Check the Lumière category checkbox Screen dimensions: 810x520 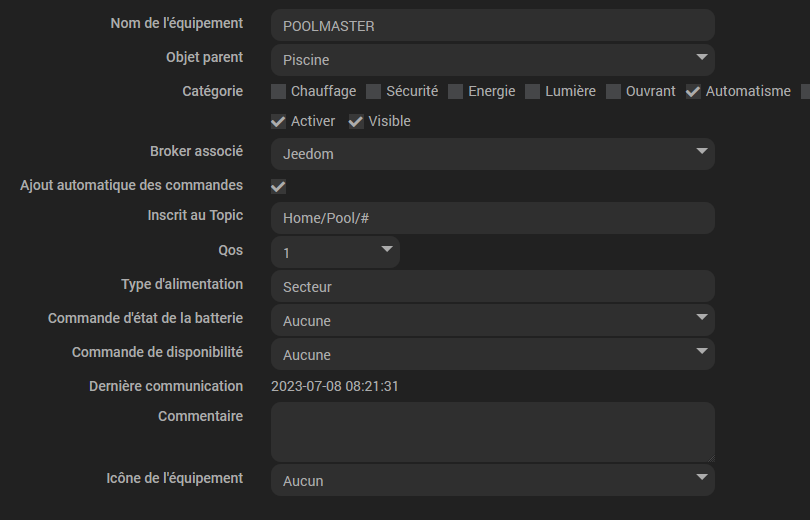[x=533, y=92]
